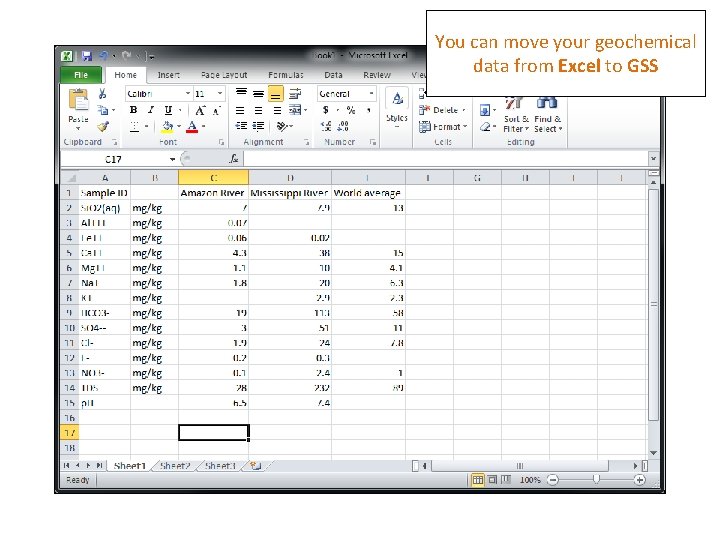Switch to the Formulas tab
The height and width of the screenshot is (540, 720).
pyautogui.click(x=286, y=75)
